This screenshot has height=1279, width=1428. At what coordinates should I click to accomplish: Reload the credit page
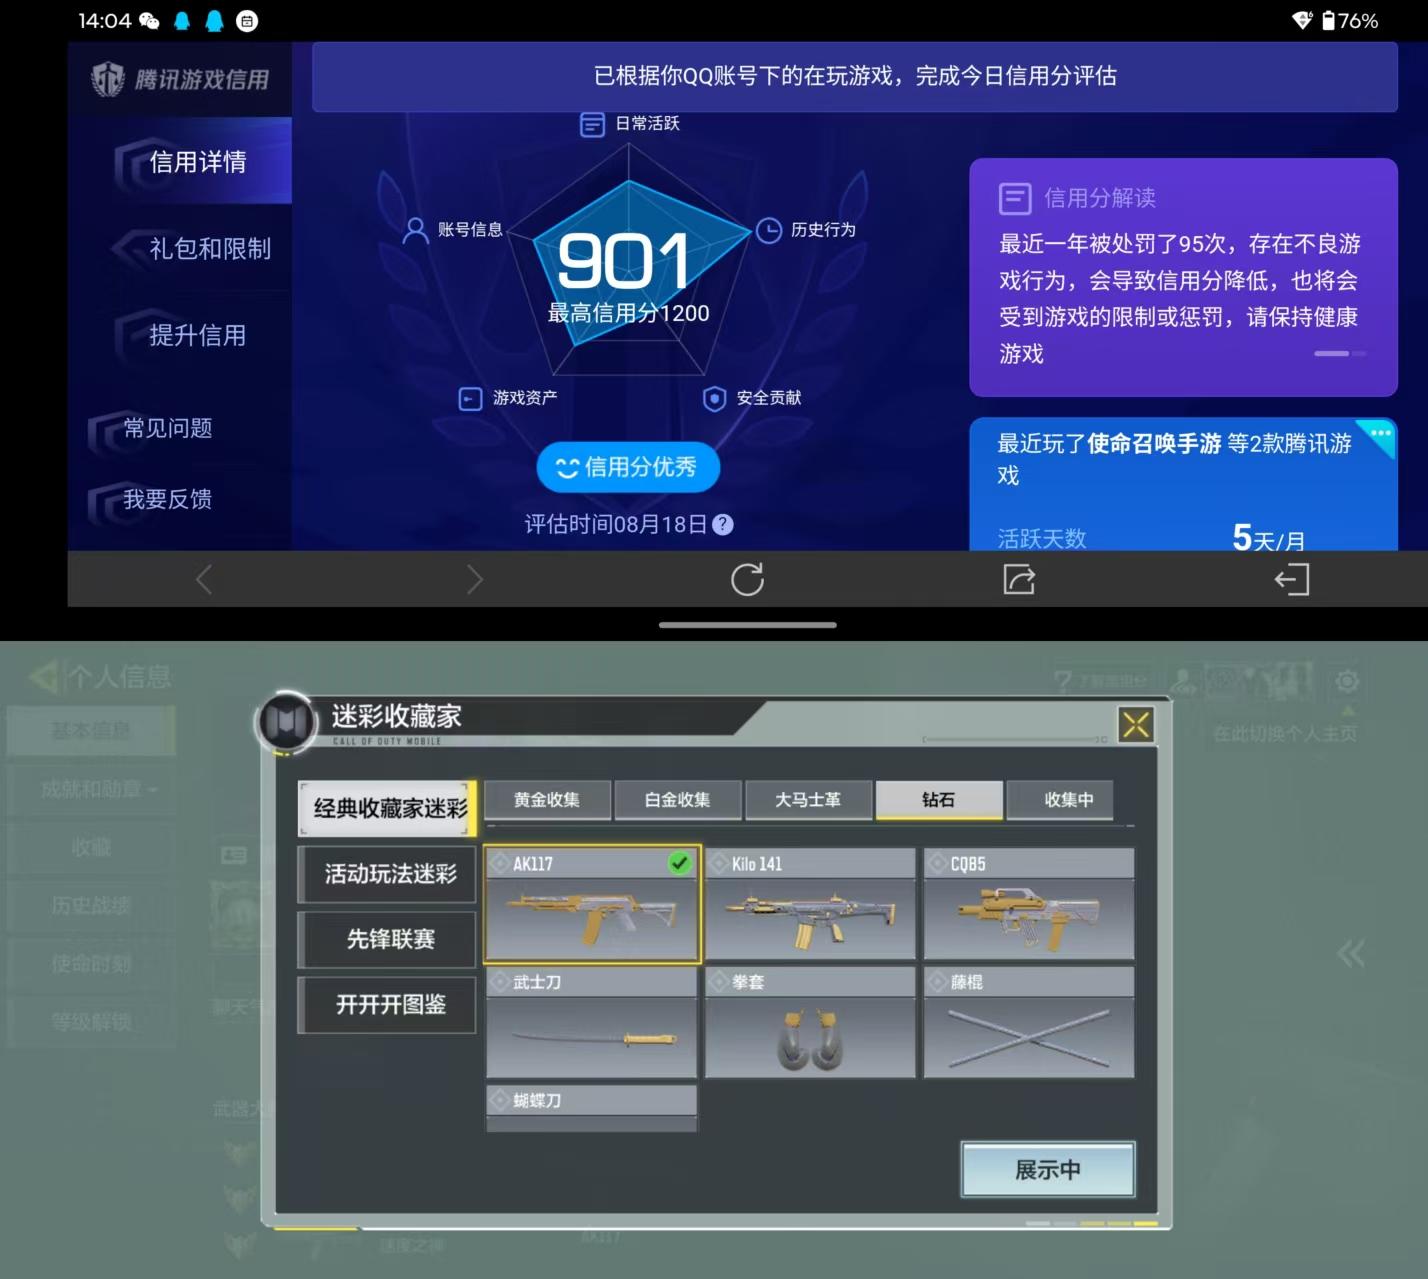[747, 579]
